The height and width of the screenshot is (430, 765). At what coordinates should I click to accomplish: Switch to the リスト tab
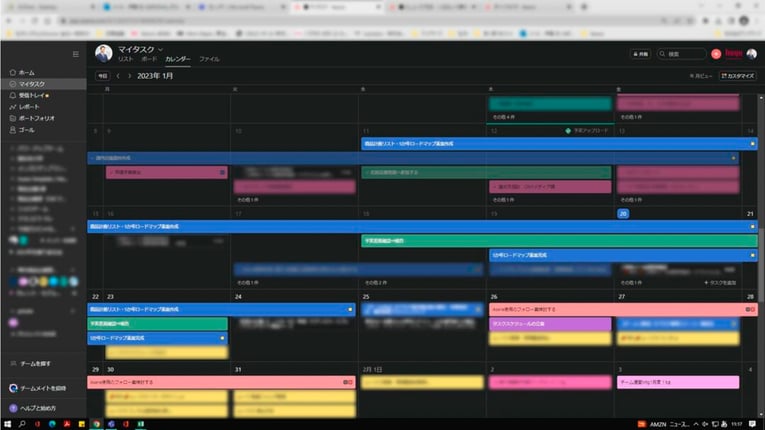pyautogui.click(x=125, y=60)
